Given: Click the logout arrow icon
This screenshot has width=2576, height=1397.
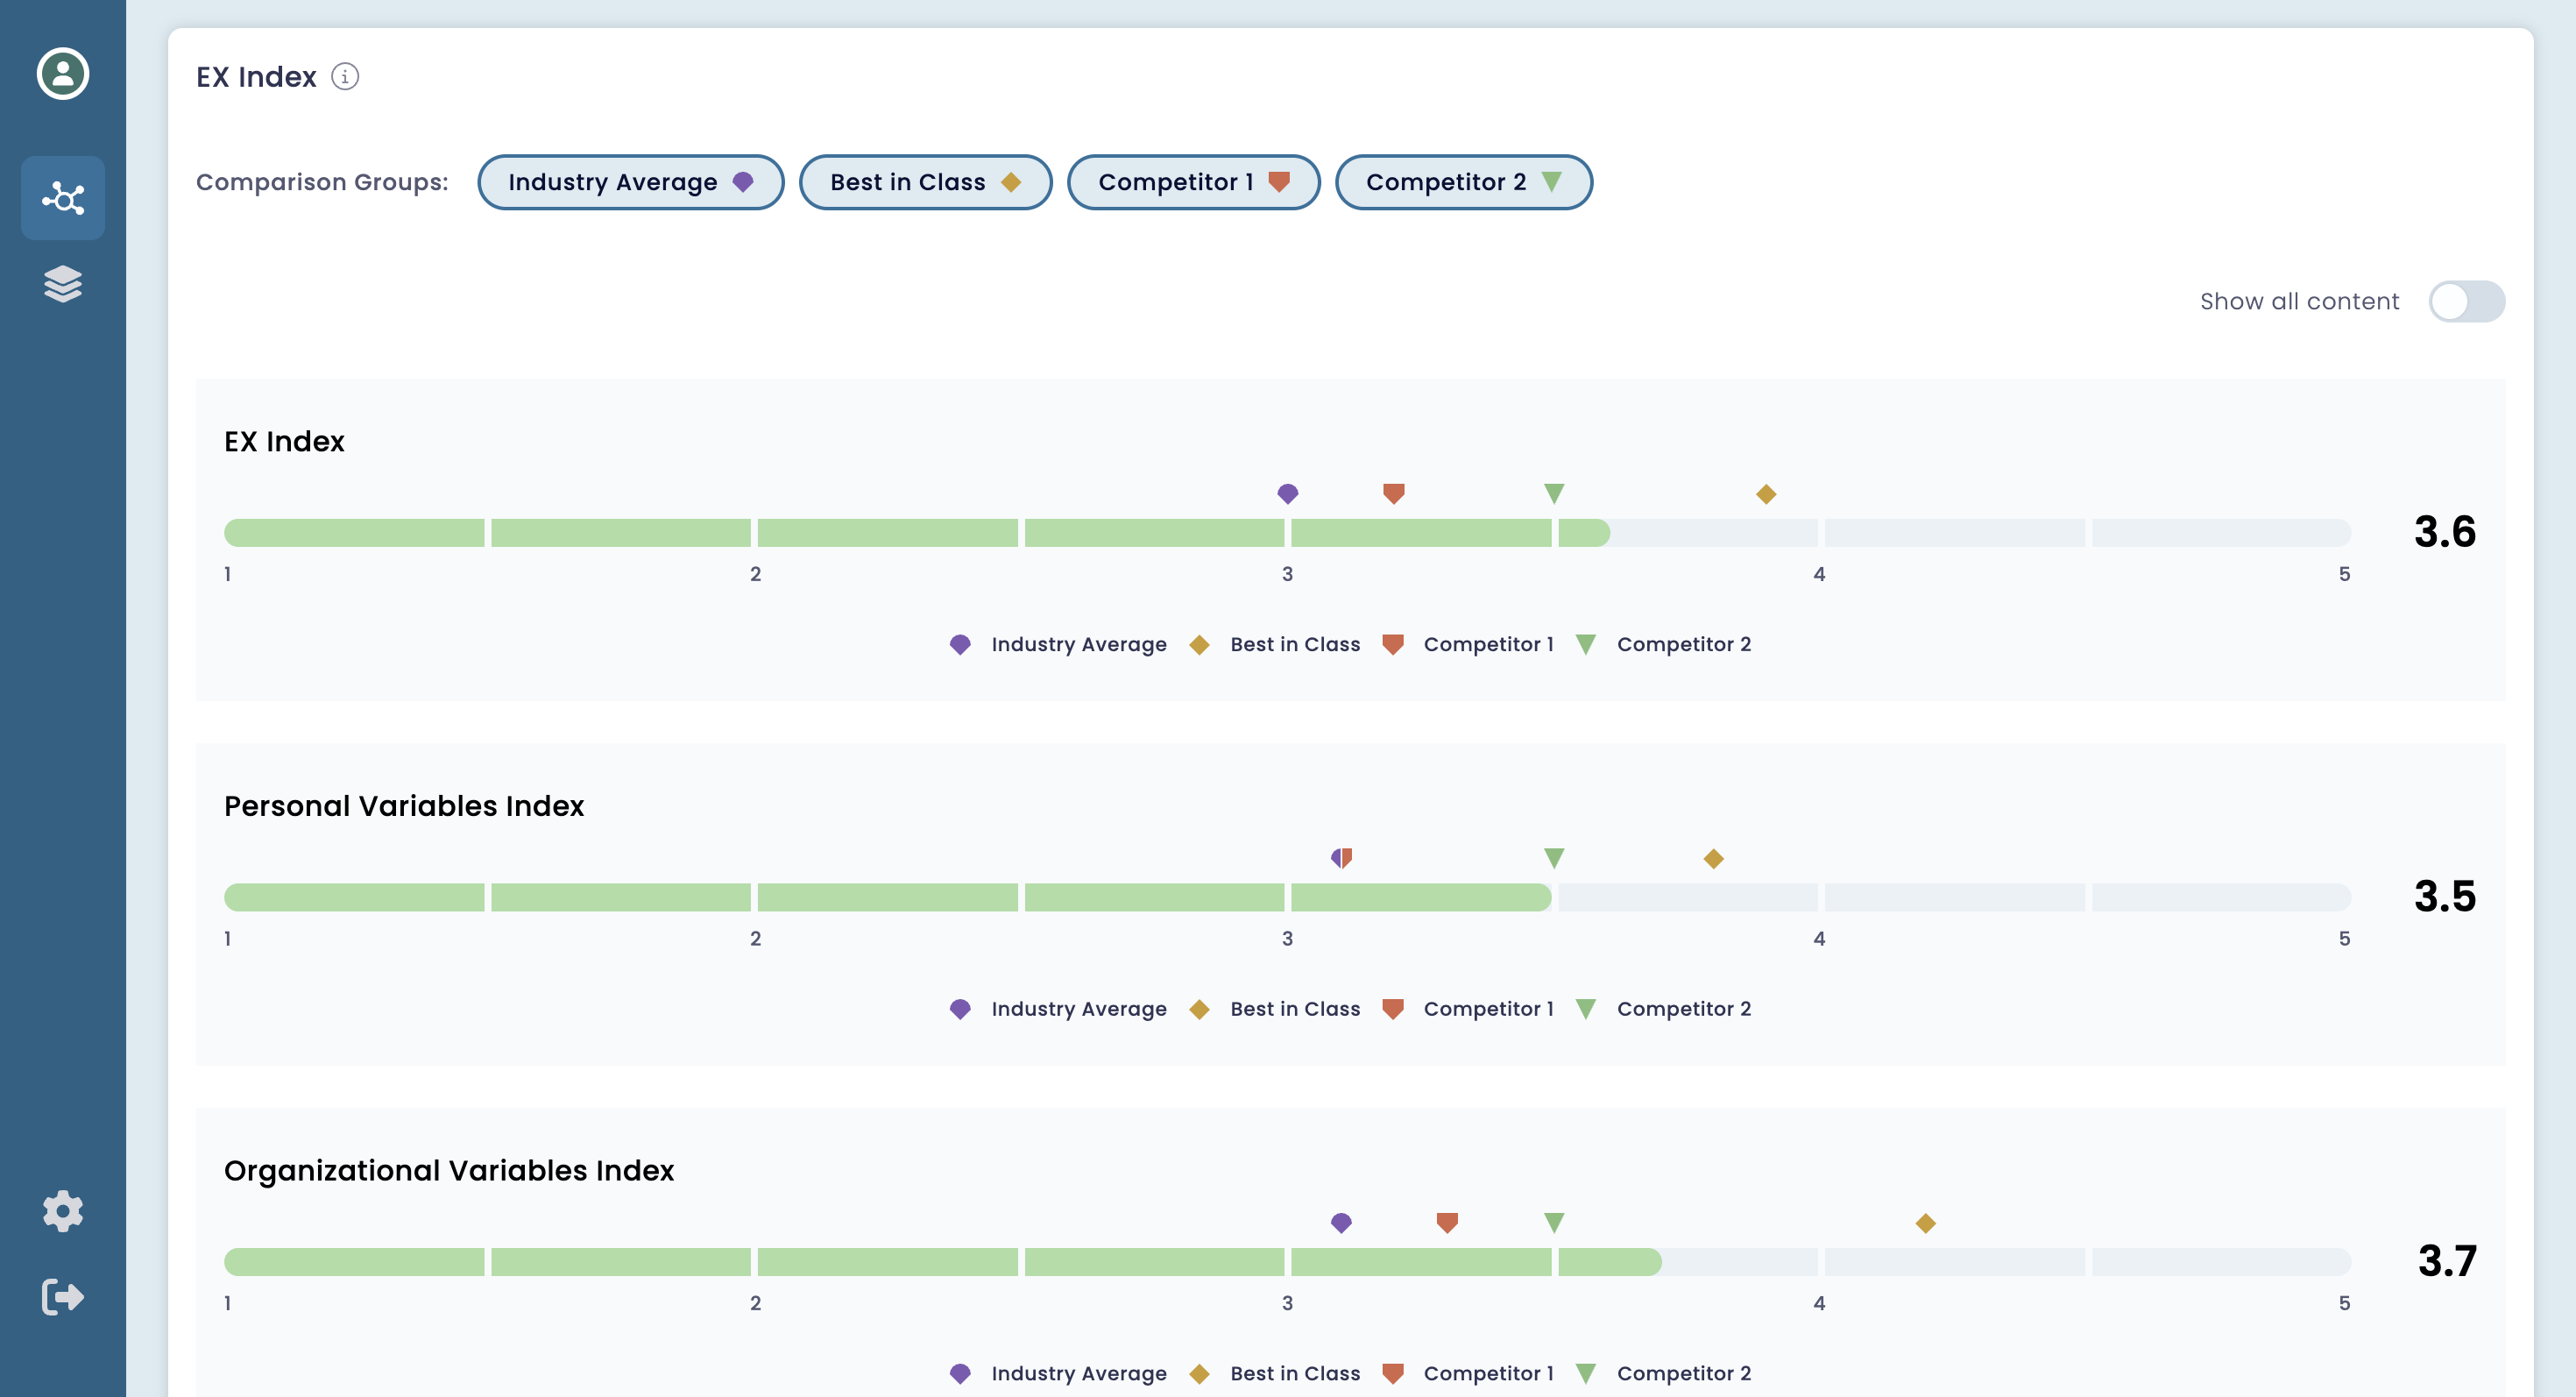Looking at the screenshot, I should pyautogui.click(x=63, y=1297).
